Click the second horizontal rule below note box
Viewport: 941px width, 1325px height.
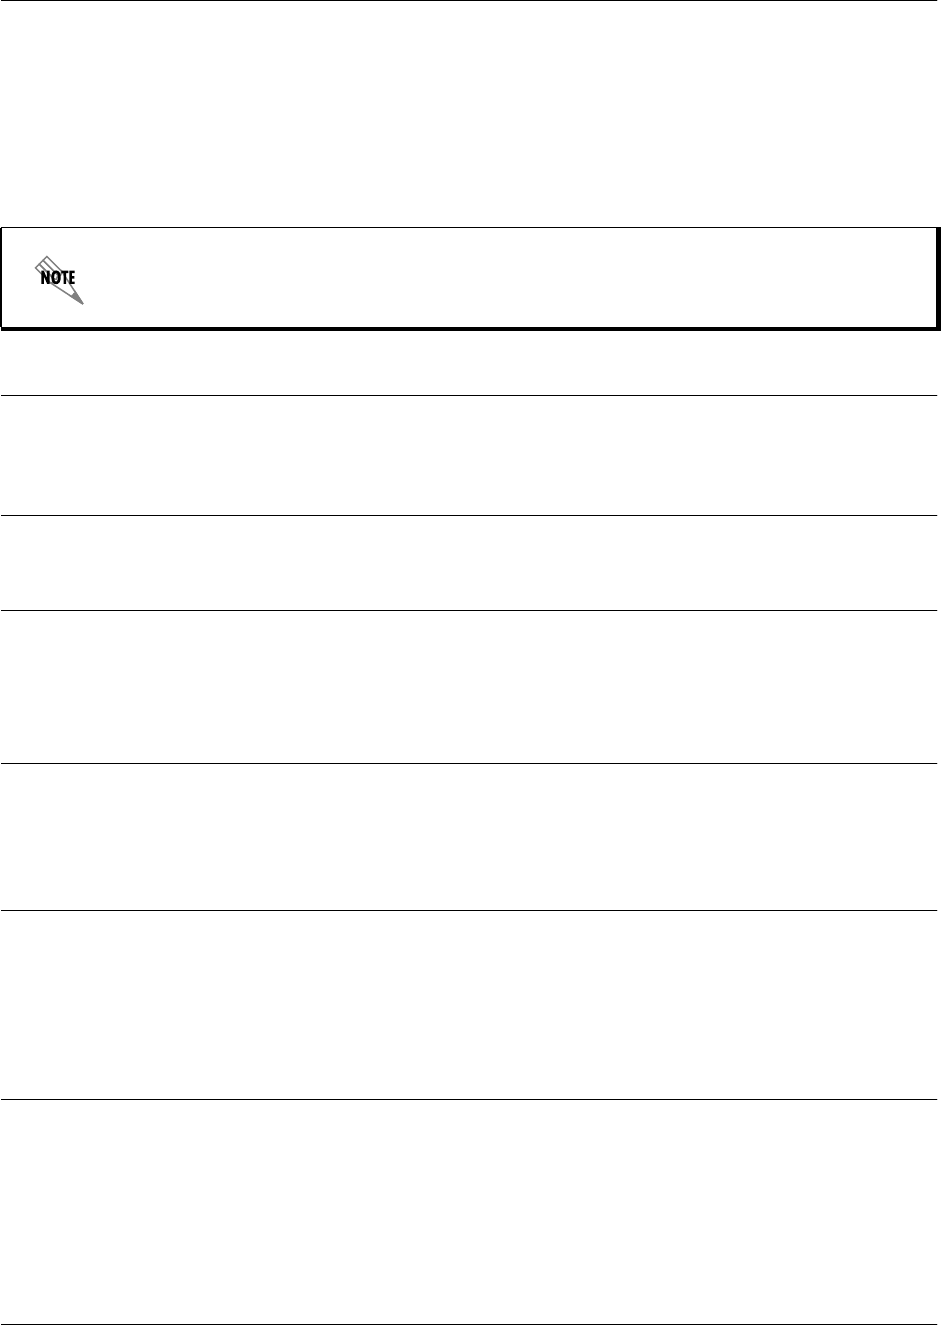tap(470, 515)
